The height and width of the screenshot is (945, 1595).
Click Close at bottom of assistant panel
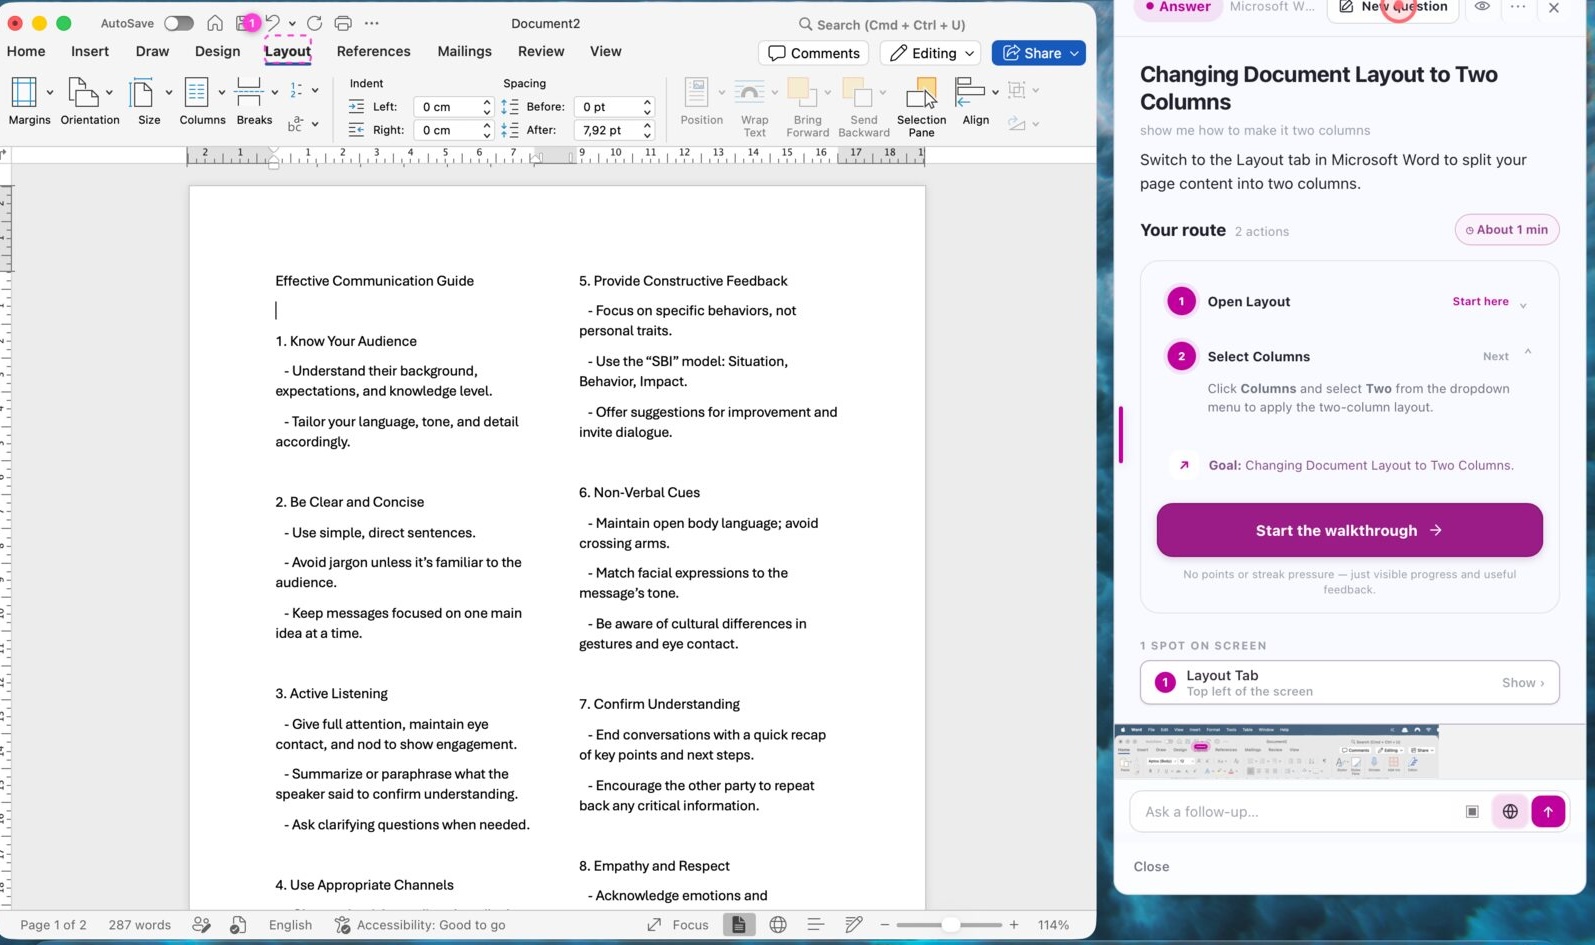pyautogui.click(x=1151, y=867)
